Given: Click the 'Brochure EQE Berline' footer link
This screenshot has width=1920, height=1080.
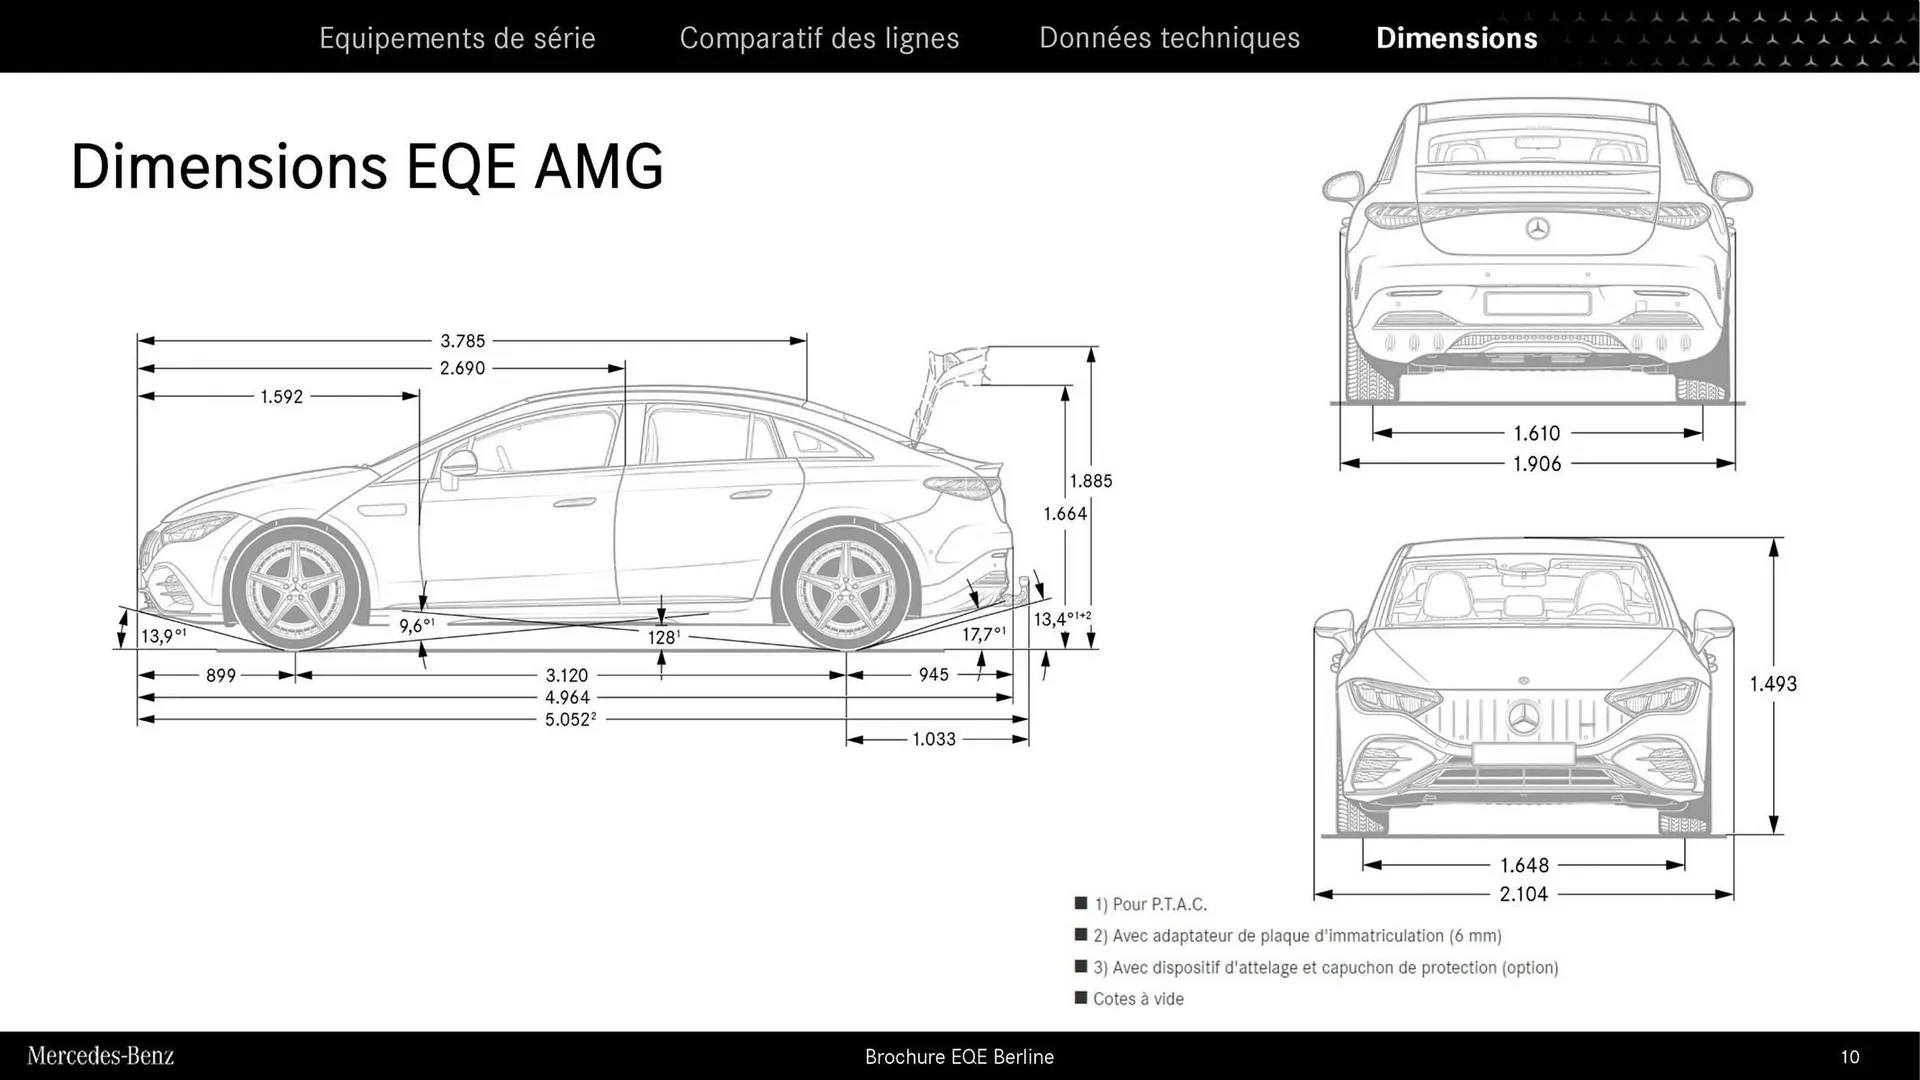Looking at the screenshot, I should [959, 1057].
